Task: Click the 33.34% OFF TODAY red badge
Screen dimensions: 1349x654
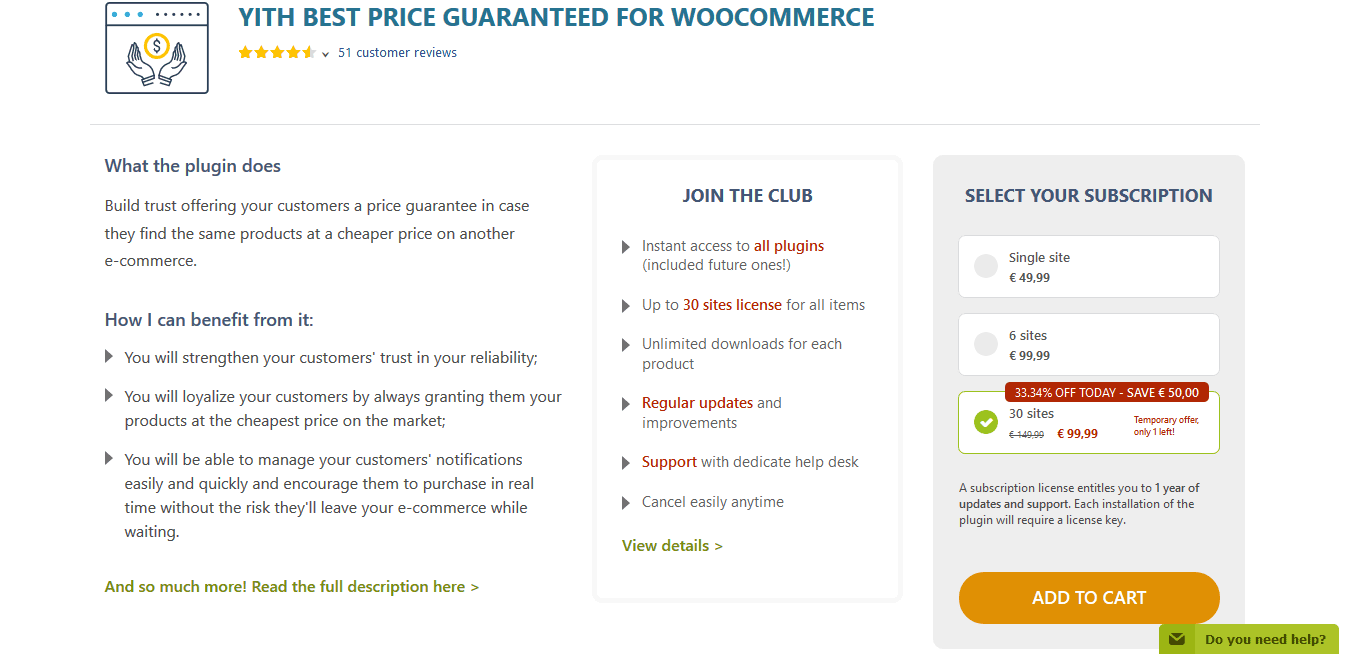Action: pyautogui.click(x=1107, y=392)
